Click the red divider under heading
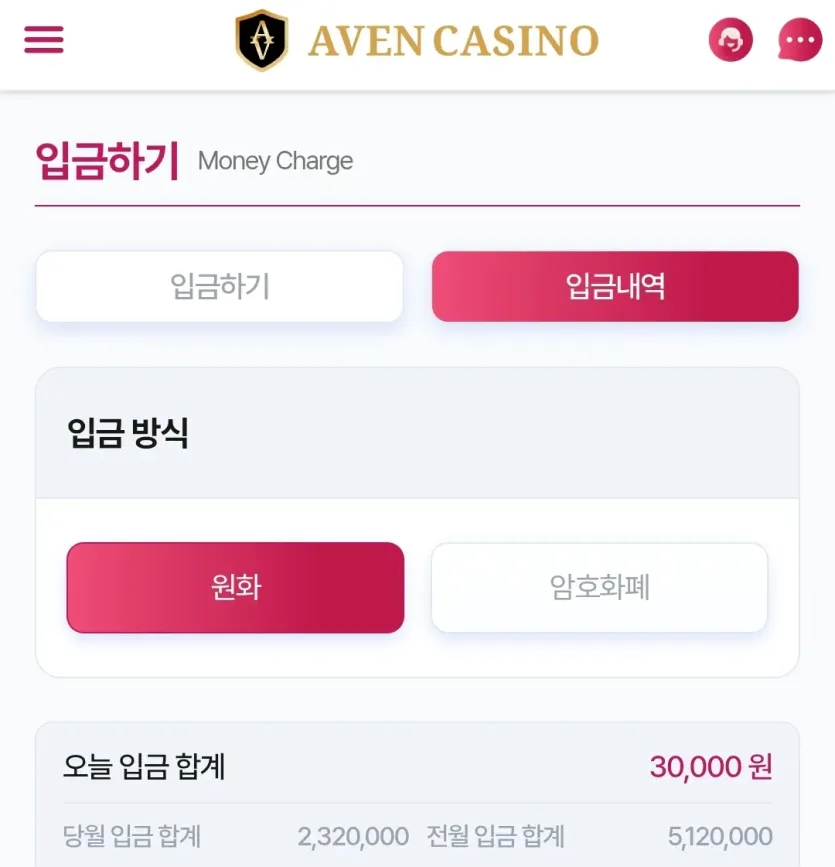 pyautogui.click(x=418, y=206)
